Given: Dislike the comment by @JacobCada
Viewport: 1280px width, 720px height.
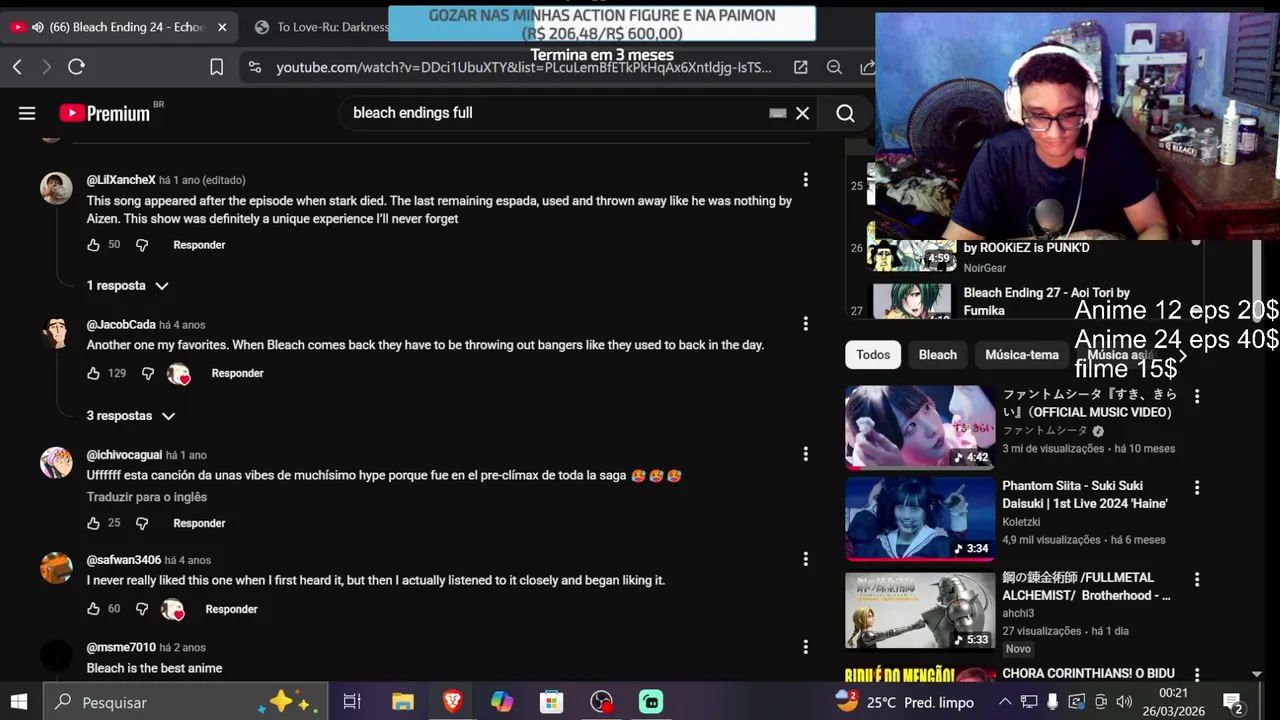Looking at the screenshot, I should 148,373.
